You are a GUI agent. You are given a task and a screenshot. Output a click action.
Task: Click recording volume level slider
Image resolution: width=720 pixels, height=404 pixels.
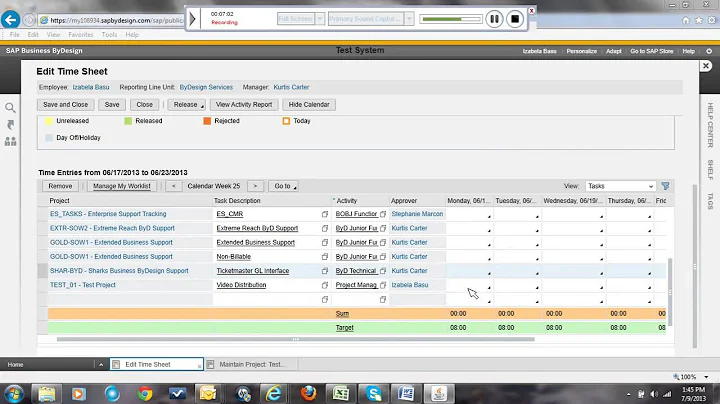tap(450, 19)
